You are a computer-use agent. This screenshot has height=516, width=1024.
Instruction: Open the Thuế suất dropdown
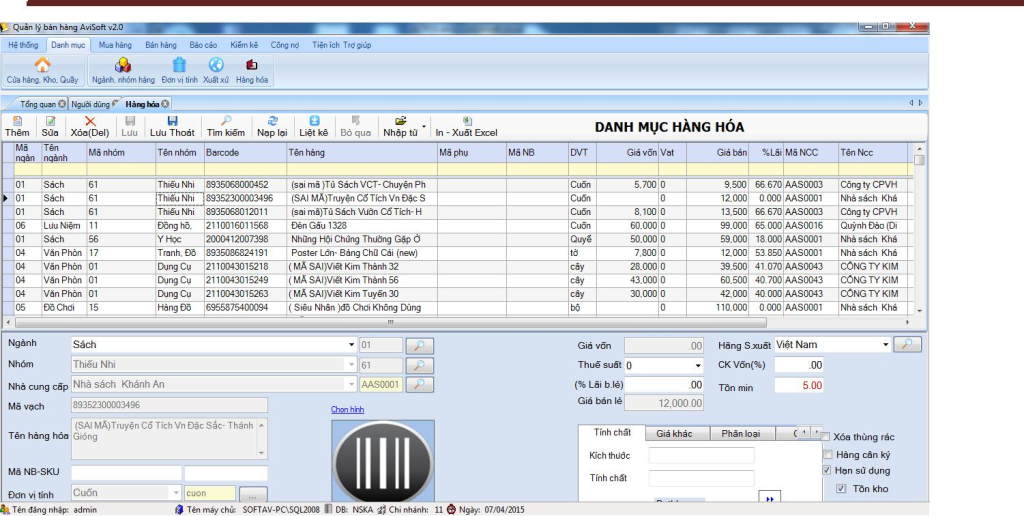pyautogui.click(x=697, y=365)
